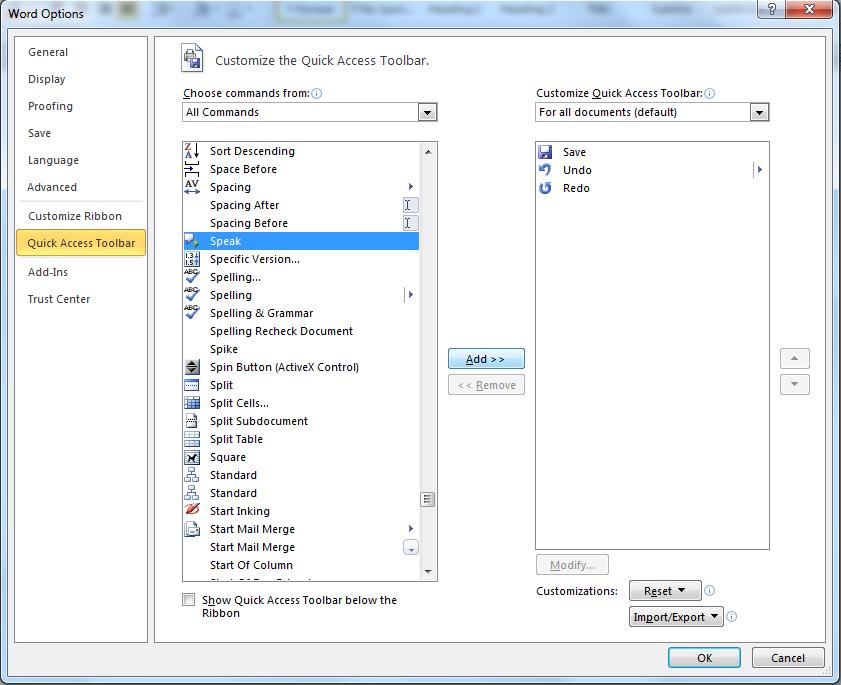Select the Spelling Recheck Document command
Image resolution: width=841 pixels, height=685 pixels.
tap(301, 331)
